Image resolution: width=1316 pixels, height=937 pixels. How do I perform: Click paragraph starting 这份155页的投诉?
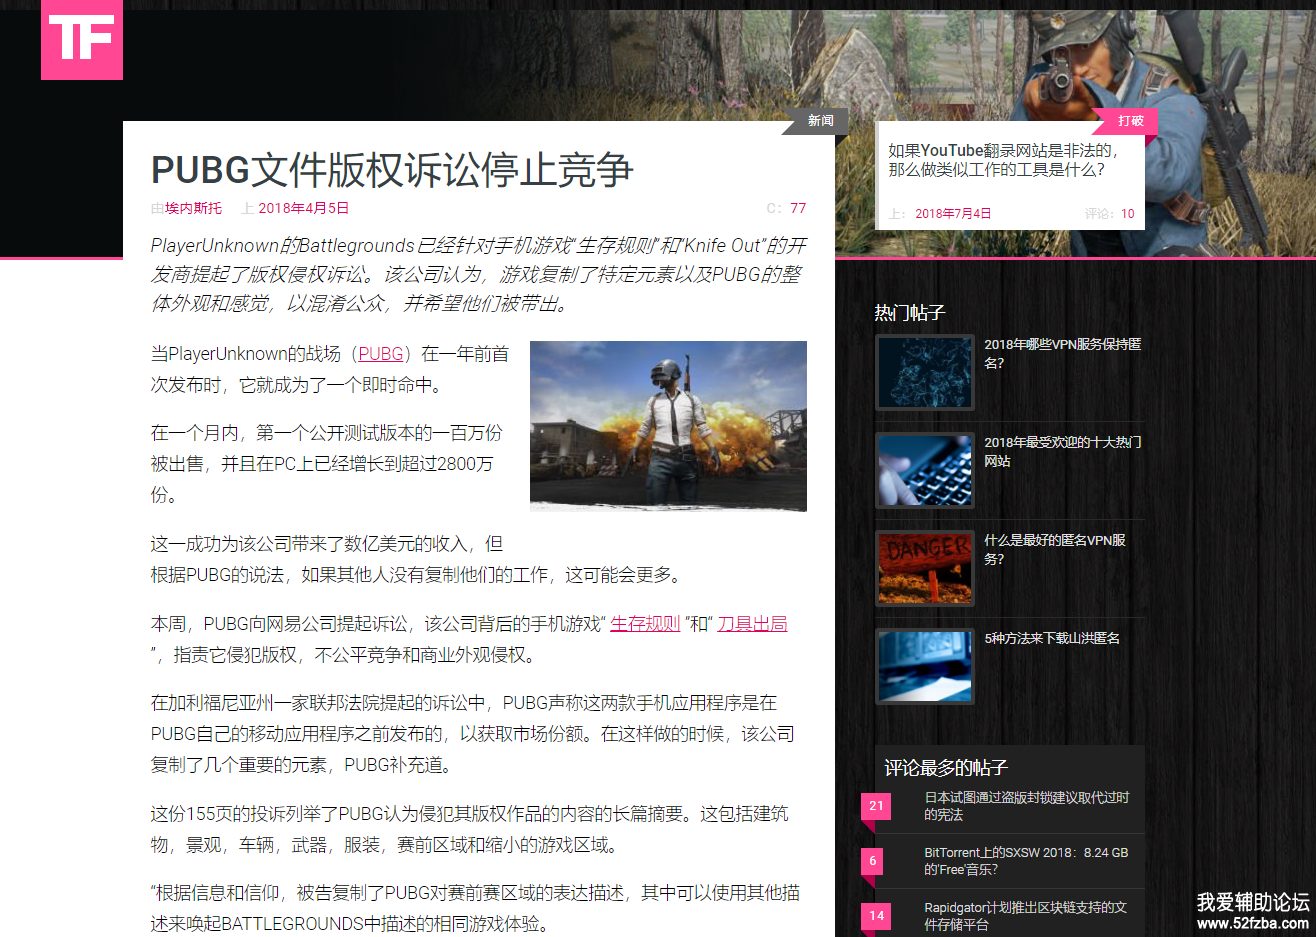point(470,829)
